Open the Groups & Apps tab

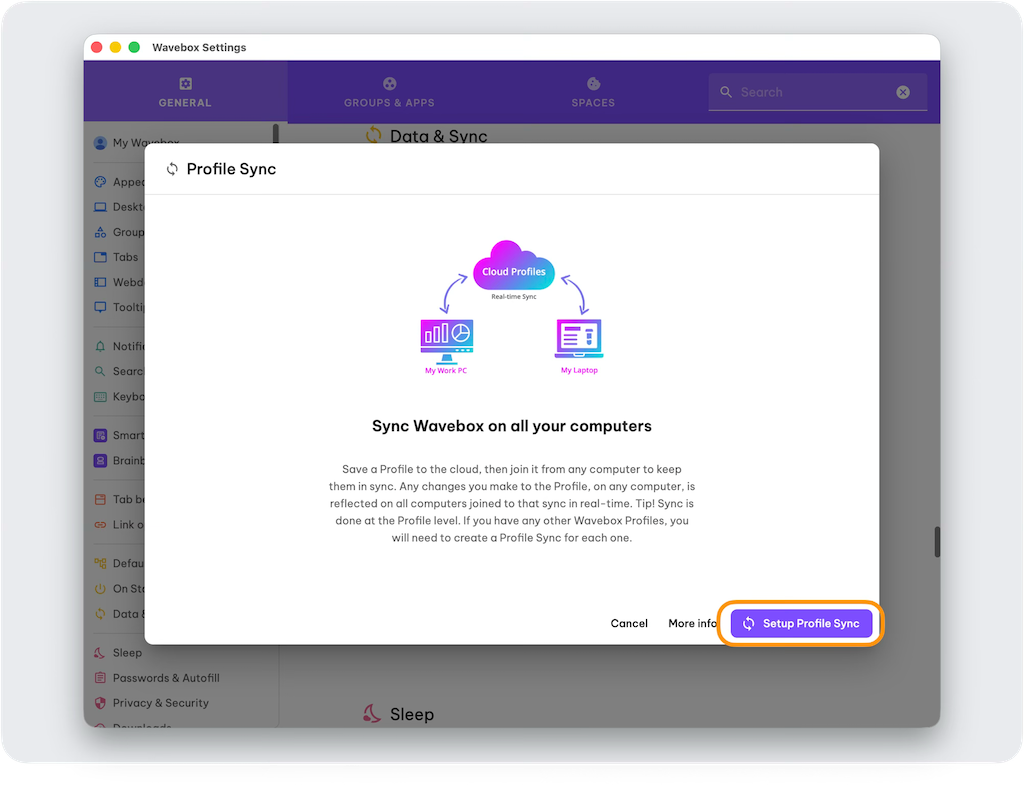pos(389,92)
